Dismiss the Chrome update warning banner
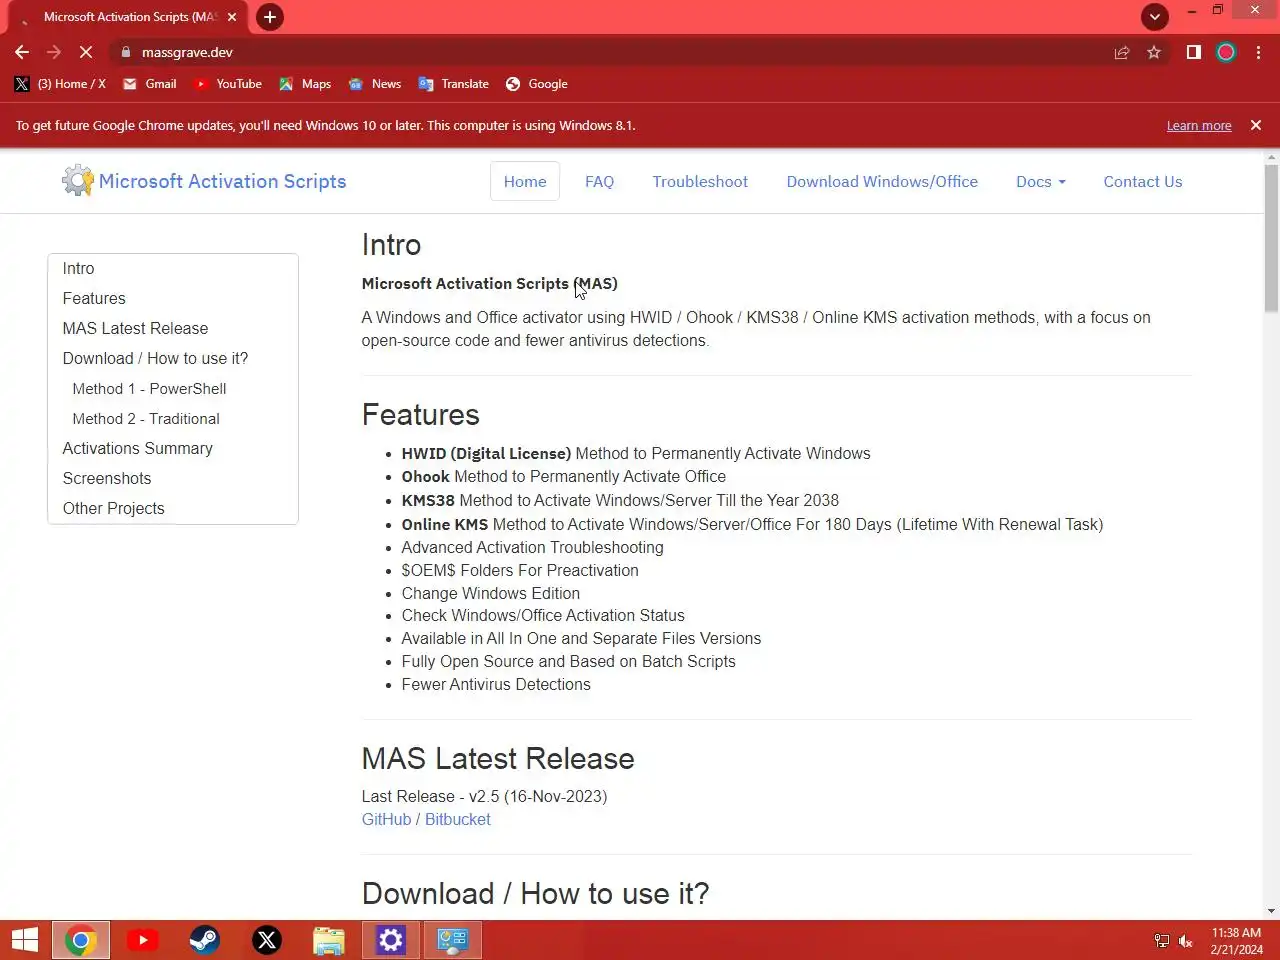1280x960 pixels. click(x=1256, y=125)
